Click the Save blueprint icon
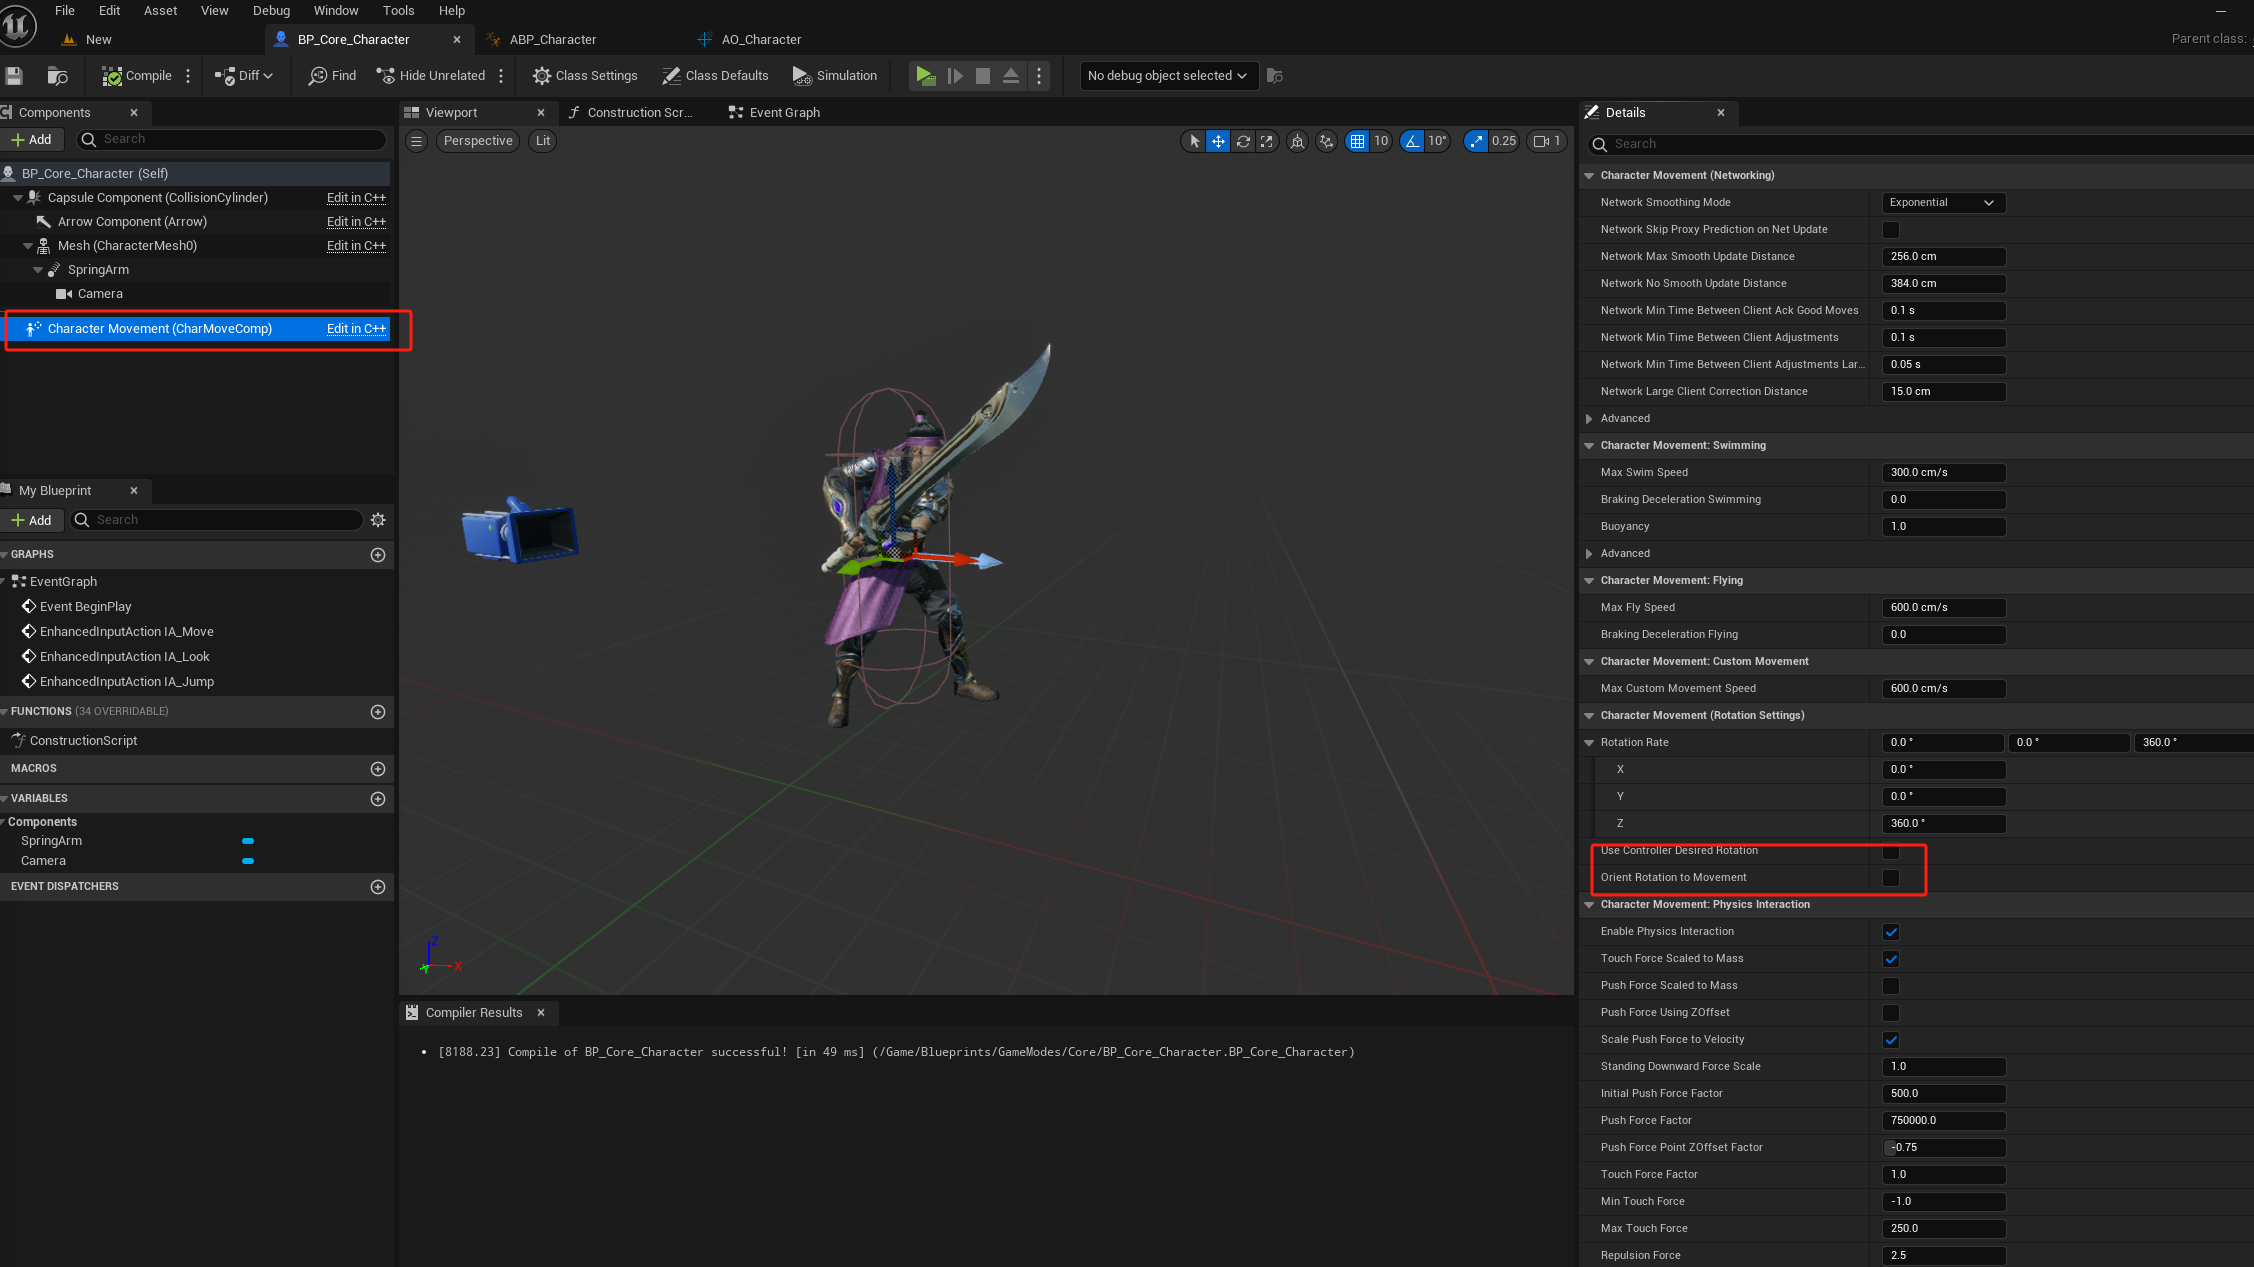 coord(14,76)
